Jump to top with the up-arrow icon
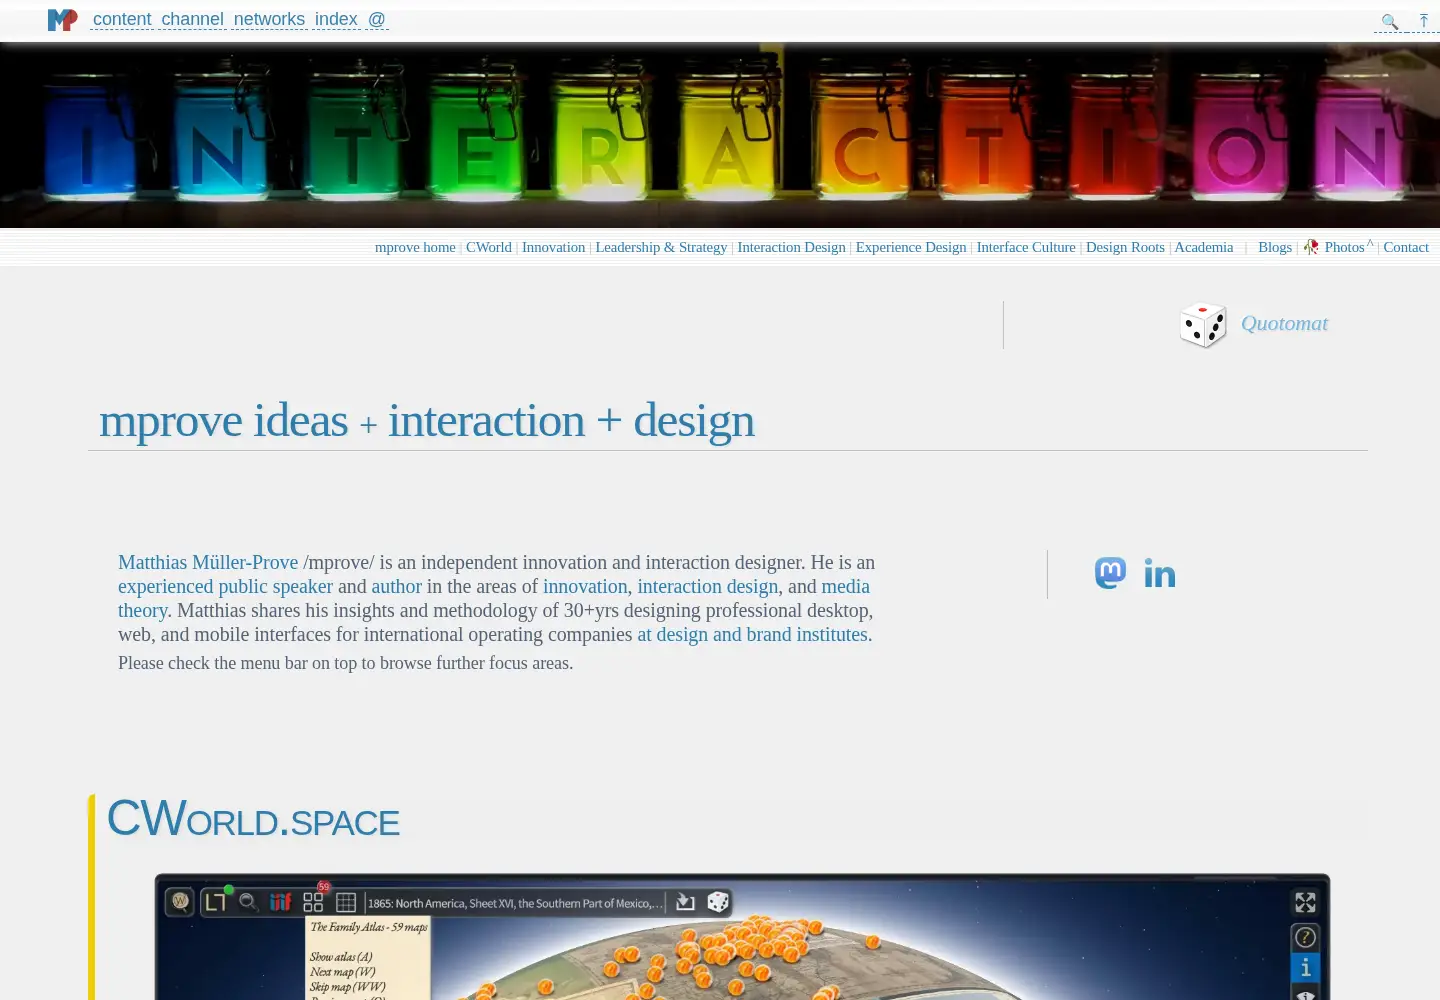Screen dimensions: 1440x1000 point(1424,21)
